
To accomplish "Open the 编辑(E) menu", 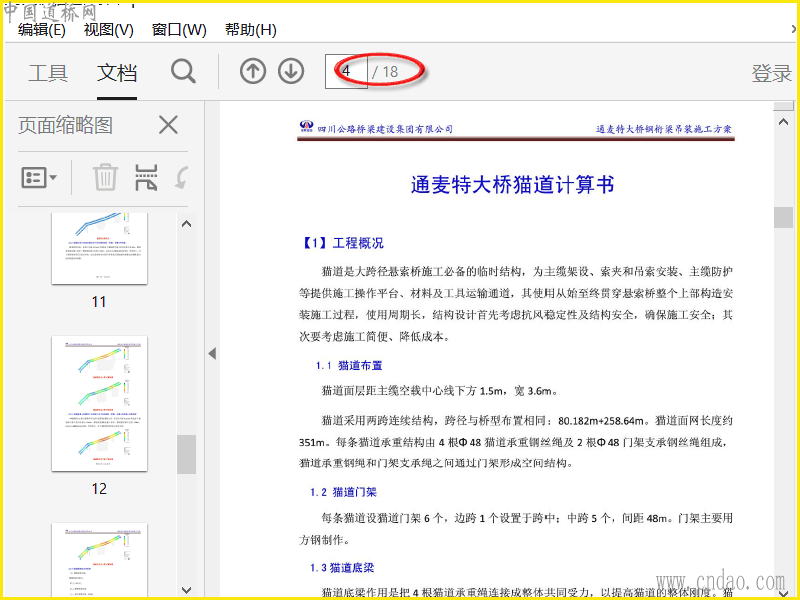I will [41, 29].
